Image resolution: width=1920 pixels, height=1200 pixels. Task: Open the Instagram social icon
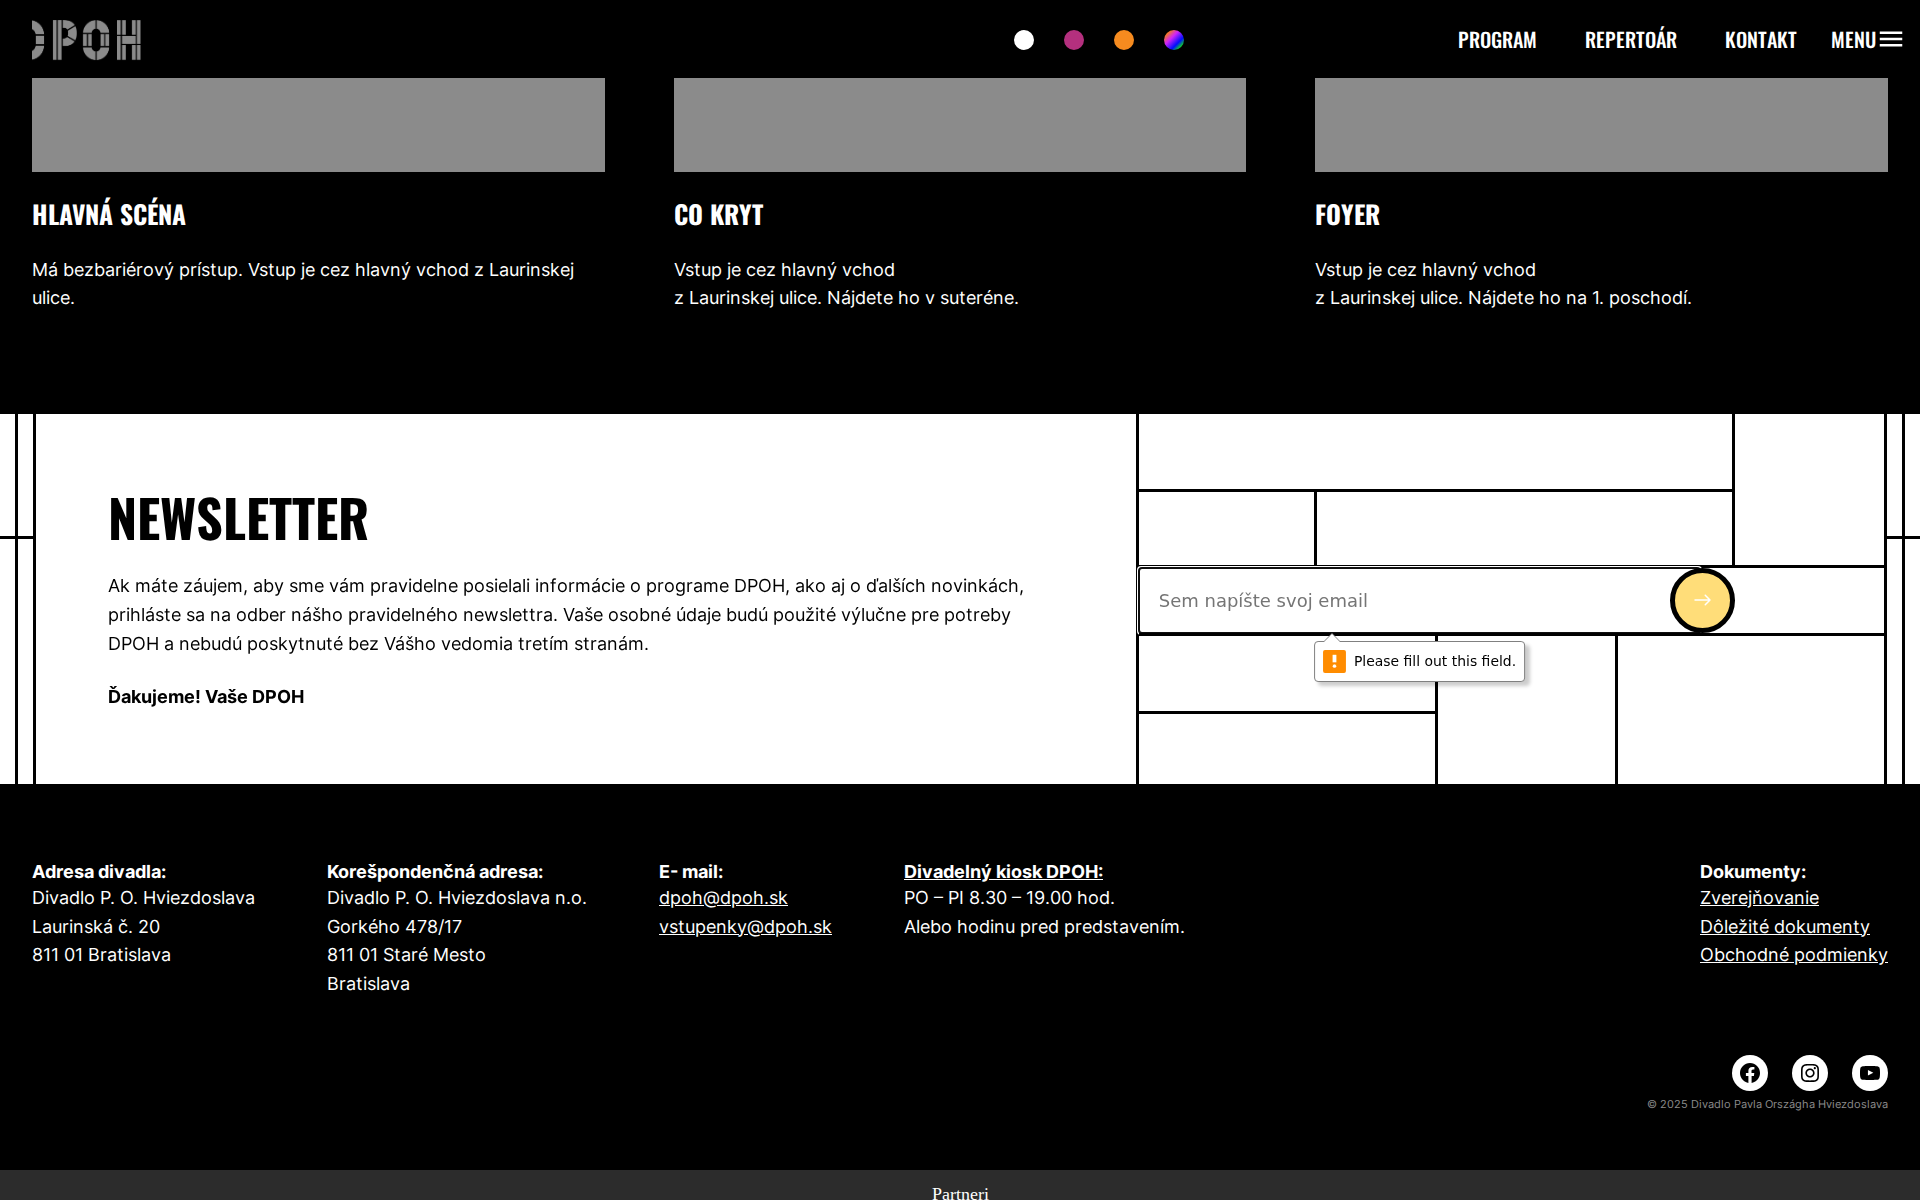point(1809,1073)
